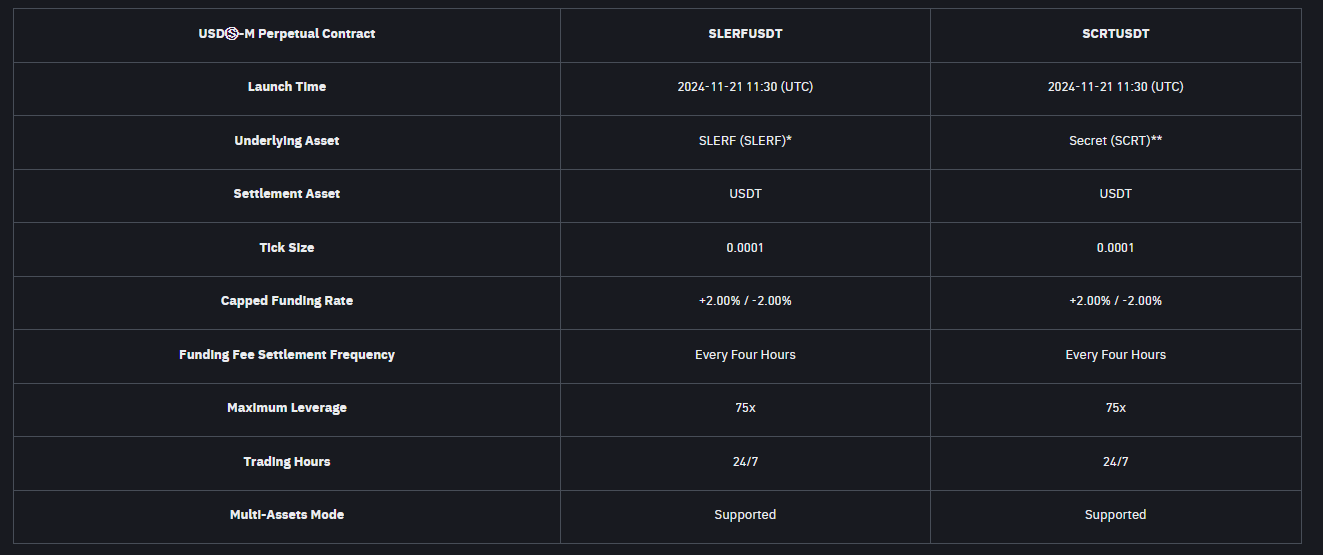The height and width of the screenshot is (555, 1323).
Task: Select the USDⓈ-M Perpetual Contract header cell
Action: coord(287,34)
